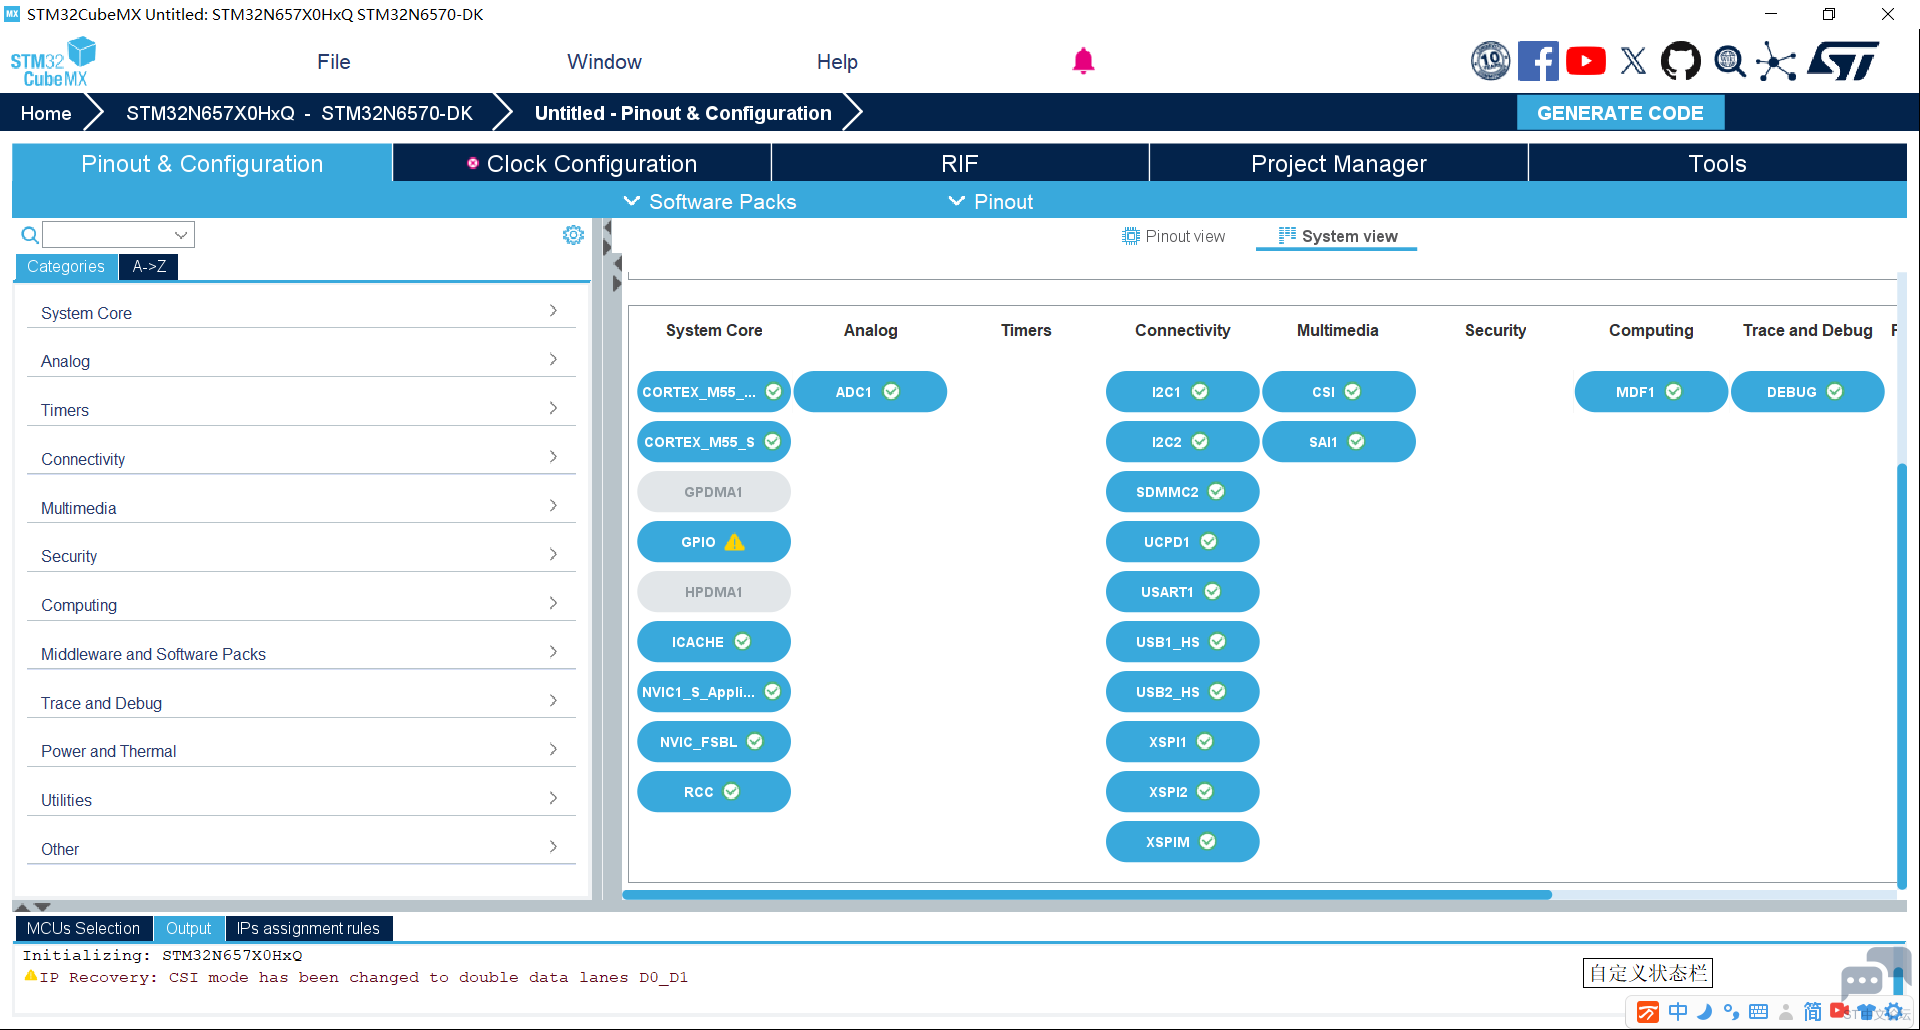Screen dimensions: 1920x1030
Task: Click the horizontal scrollbar under the system view
Action: pyautogui.click(x=1087, y=895)
